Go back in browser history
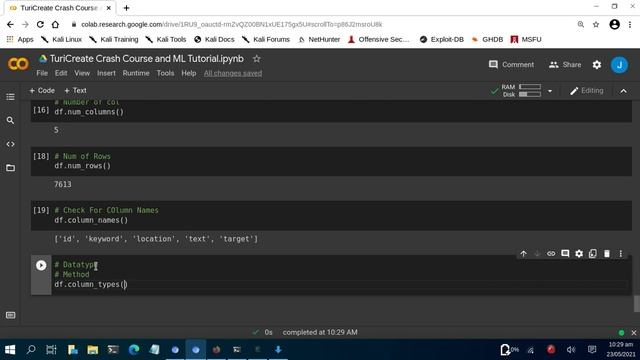The height and width of the screenshot is (360, 640). (x=10, y=24)
